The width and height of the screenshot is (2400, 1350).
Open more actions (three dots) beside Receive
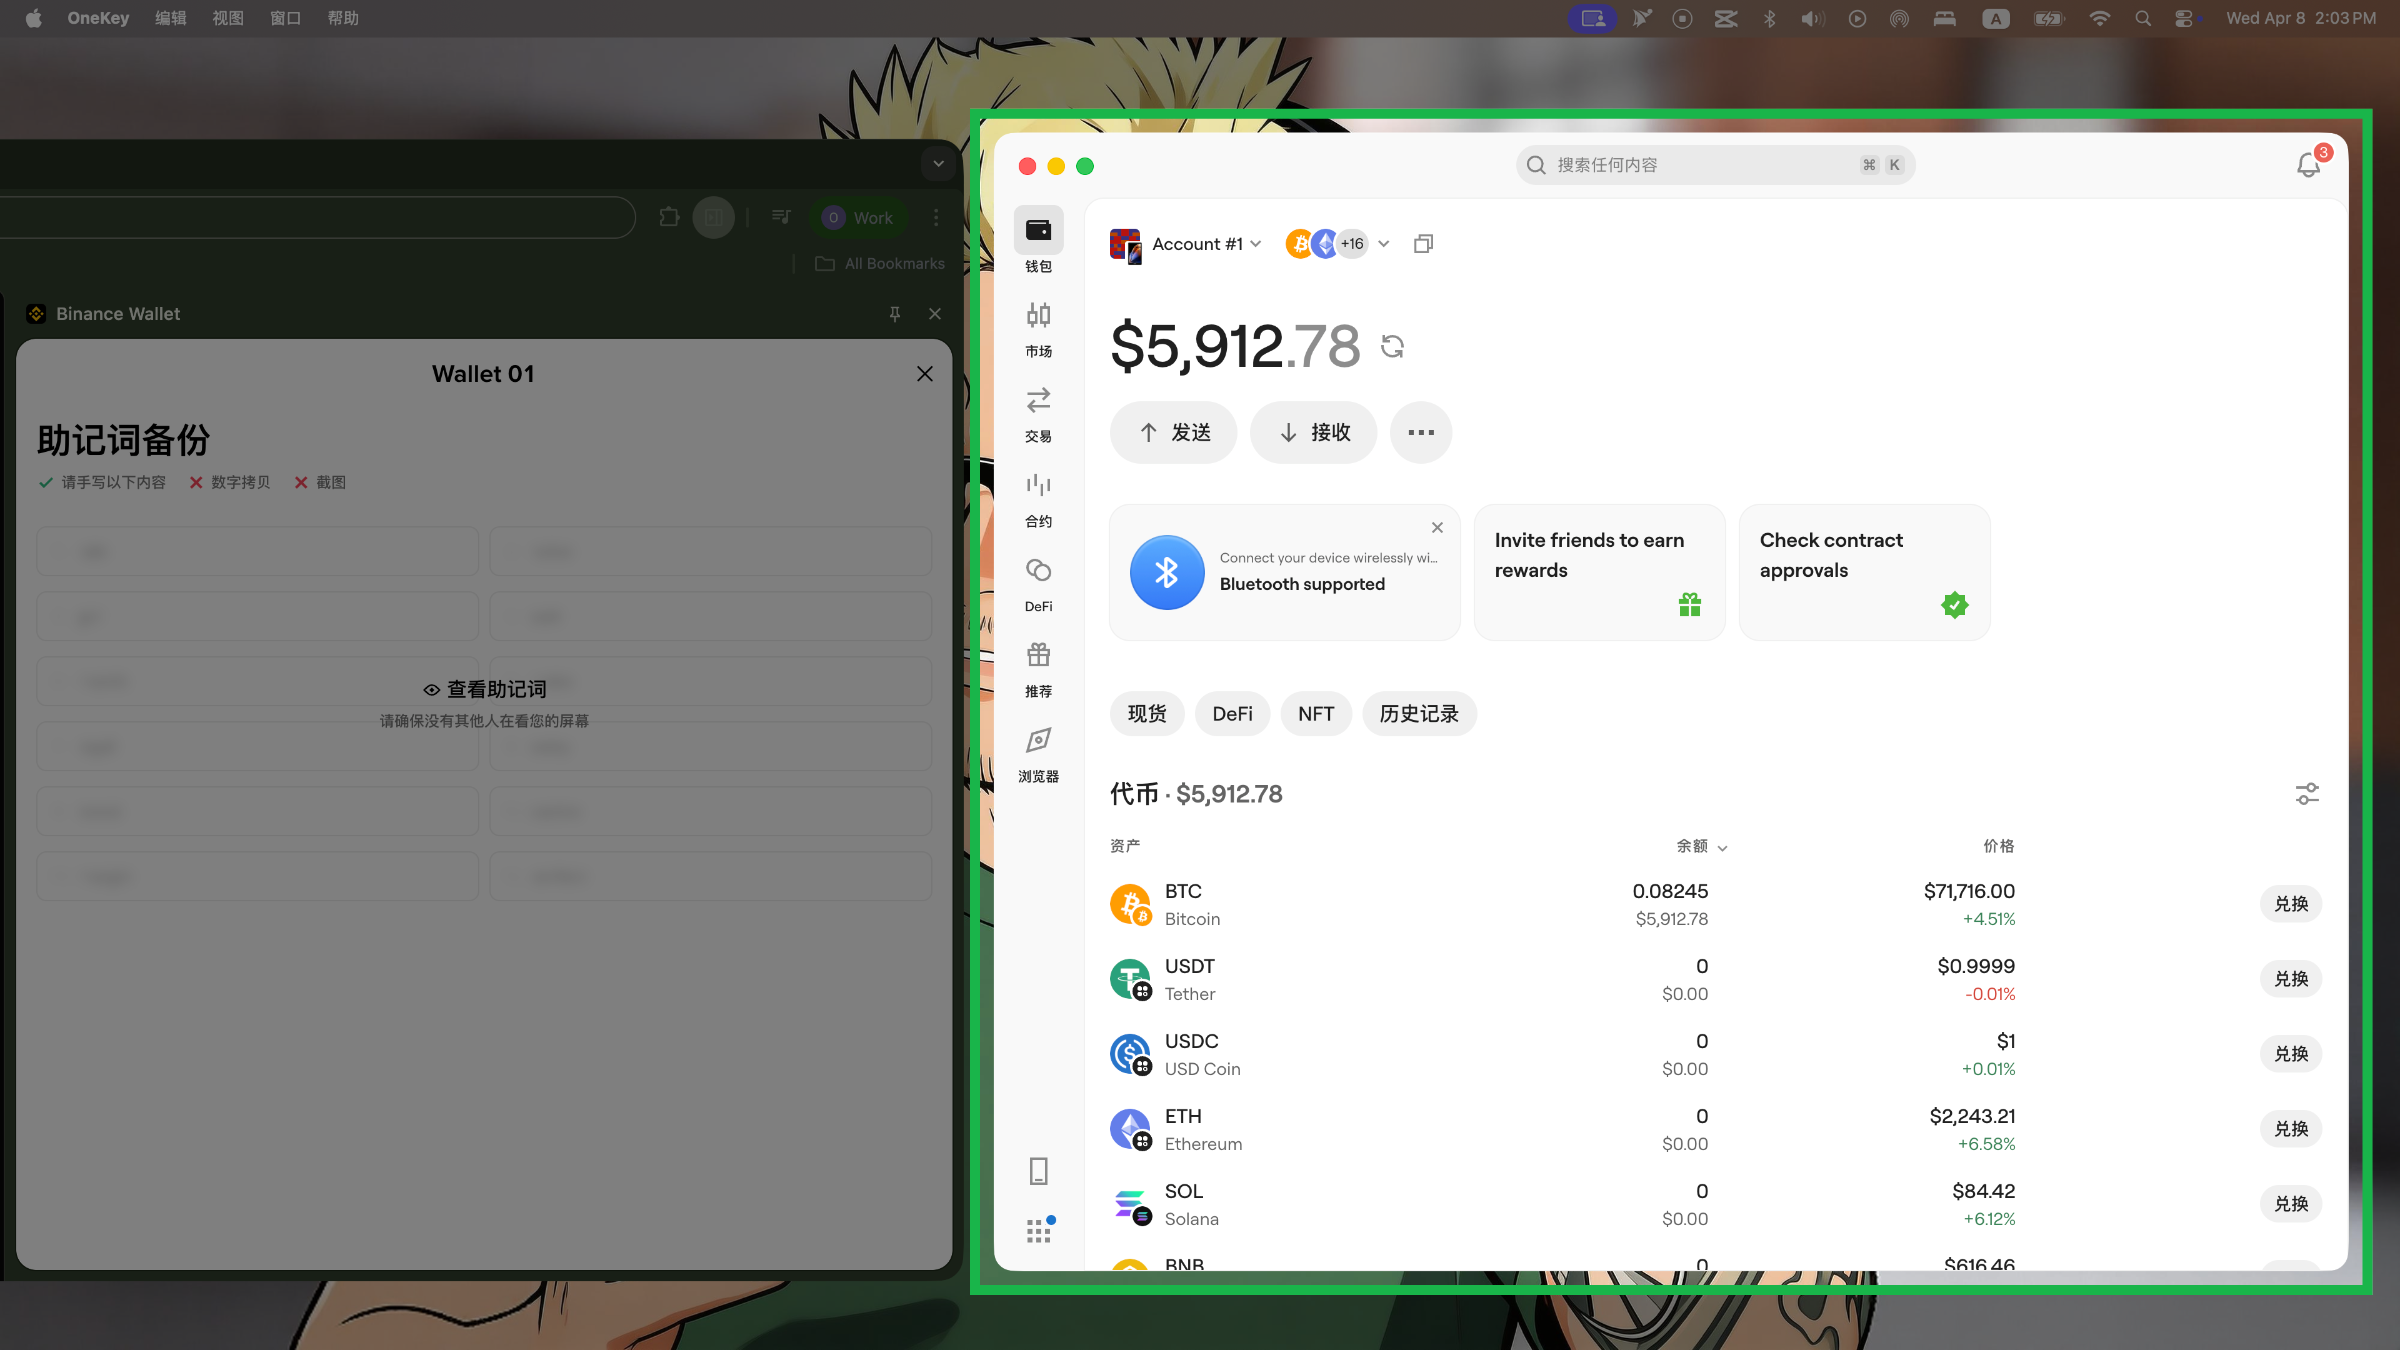[x=1421, y=432]
